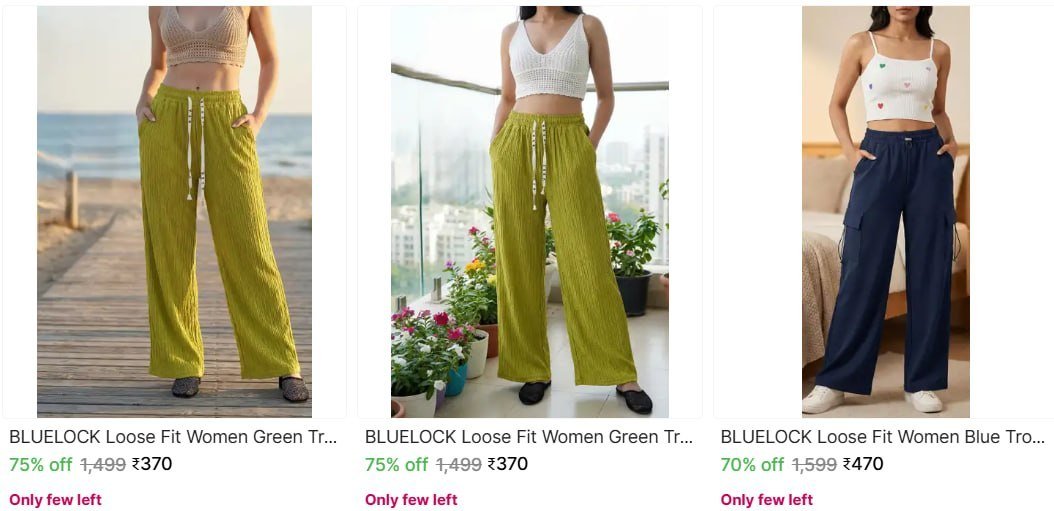Open the green trousers balcony flowers photo
1054x511 pixels.
tap(530, 212)
